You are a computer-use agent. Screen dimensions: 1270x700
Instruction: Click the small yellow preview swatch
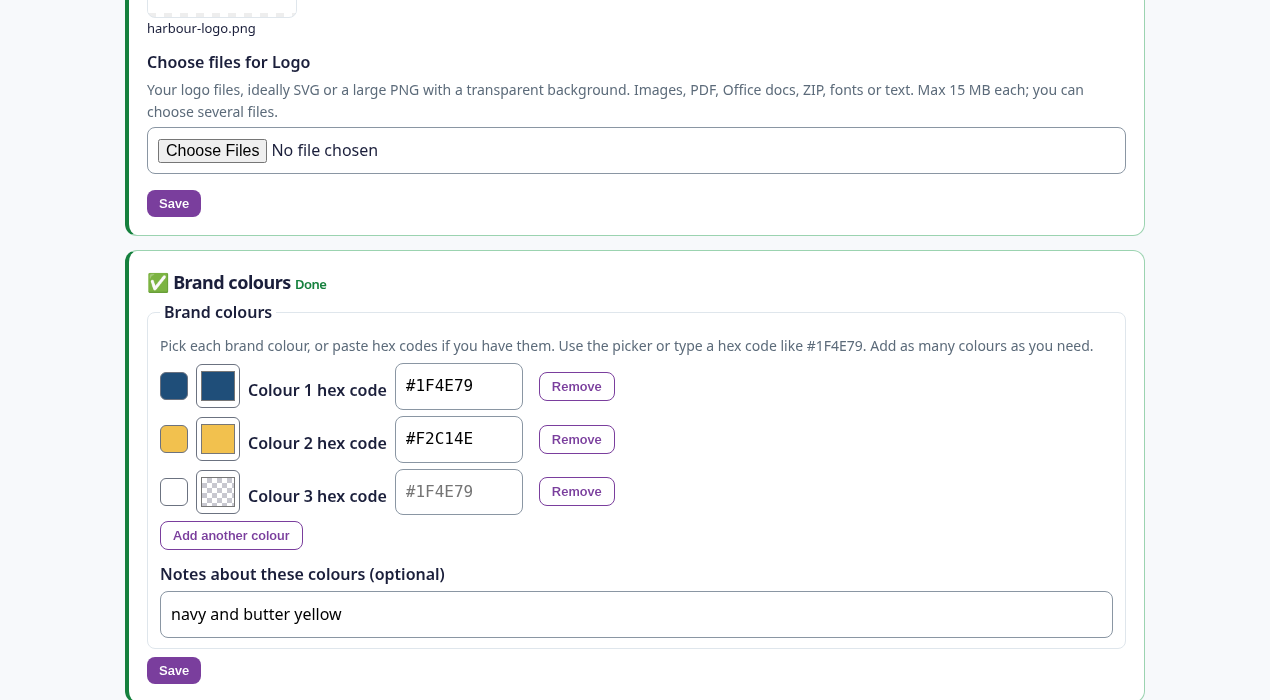tap(174, 439)
